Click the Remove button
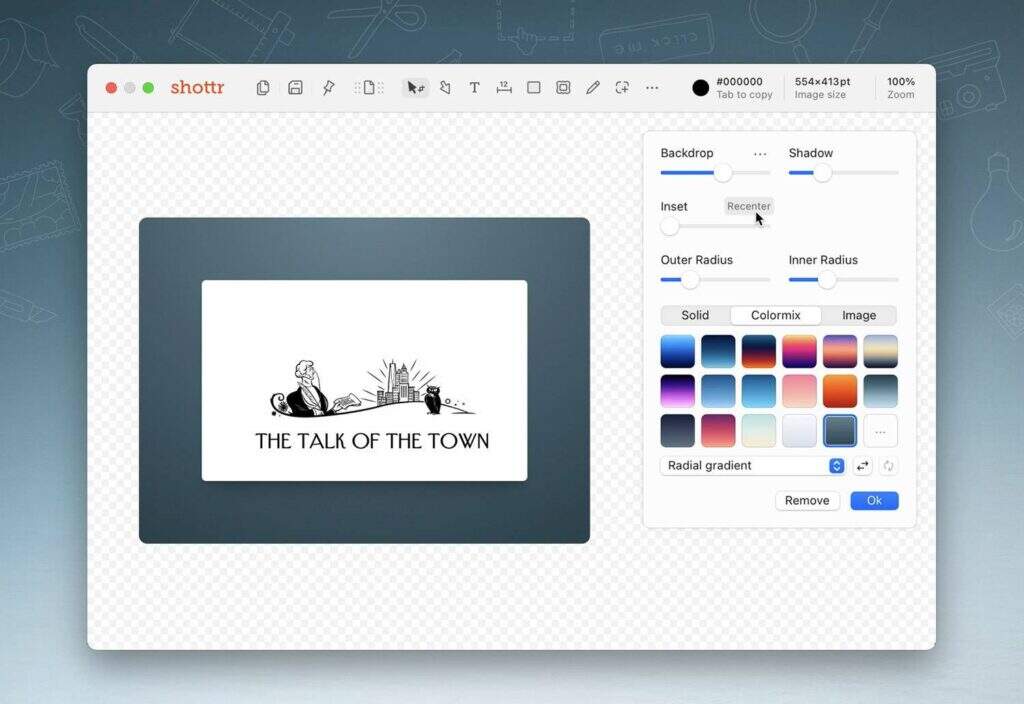The image size is (1024, 704). 807,501
